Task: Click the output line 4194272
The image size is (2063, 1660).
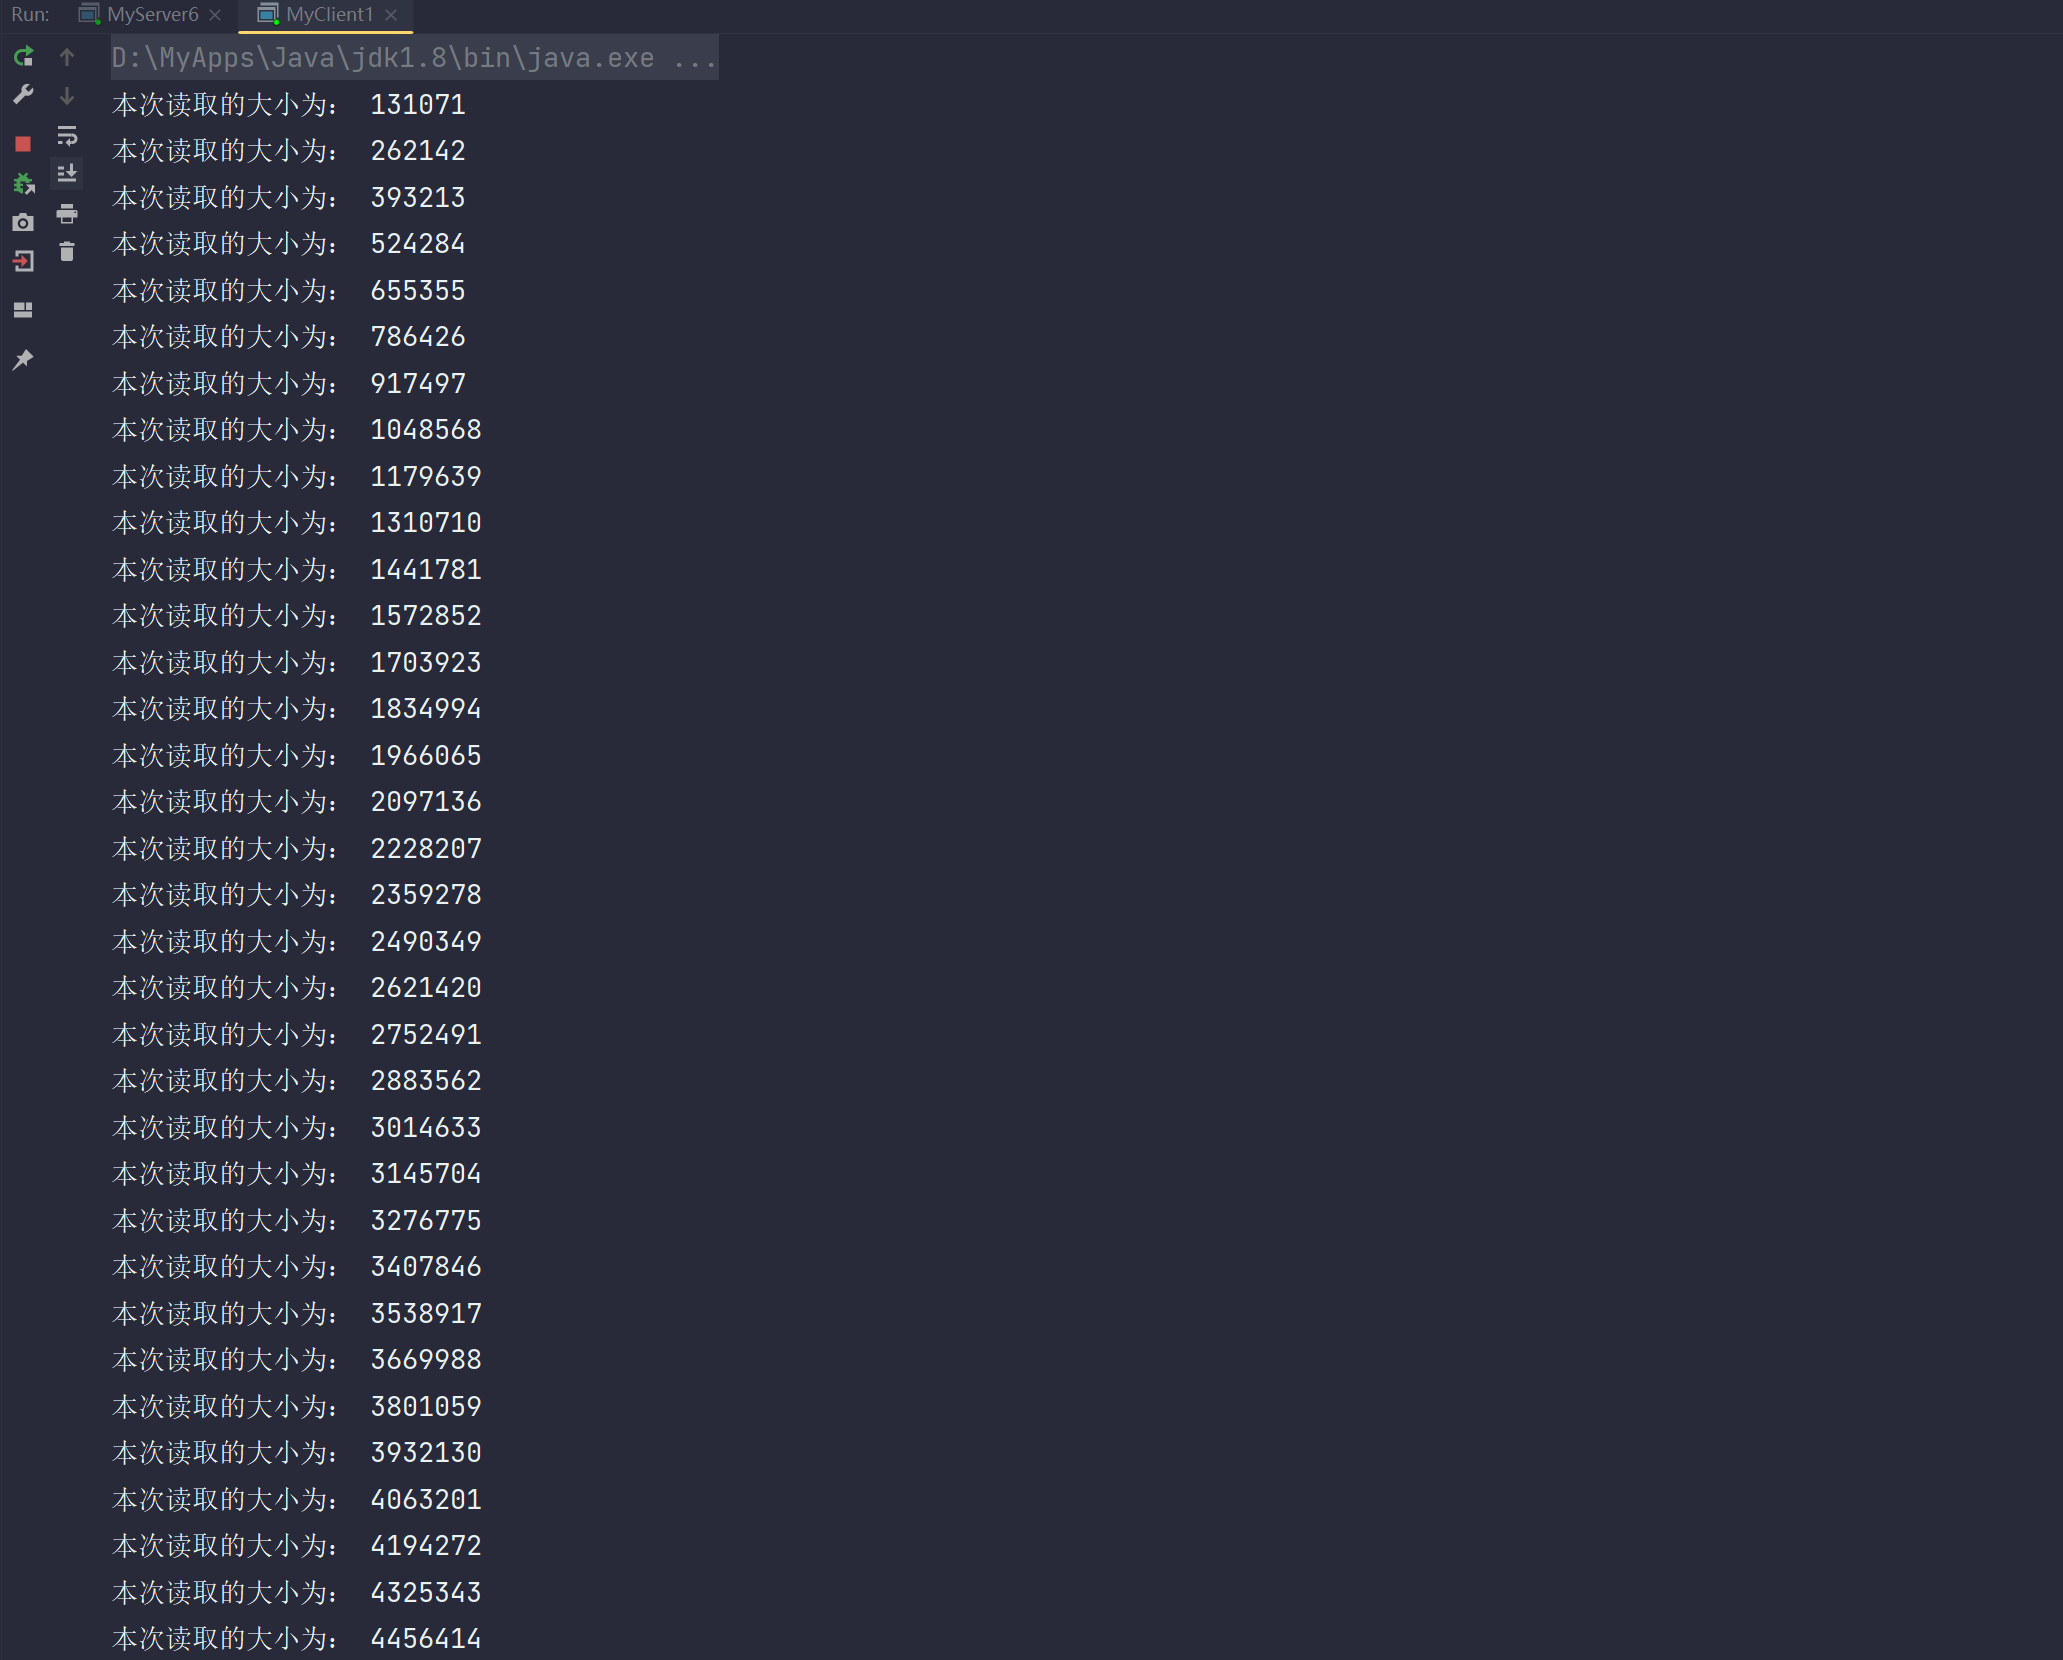Action: coord(297,1546)
